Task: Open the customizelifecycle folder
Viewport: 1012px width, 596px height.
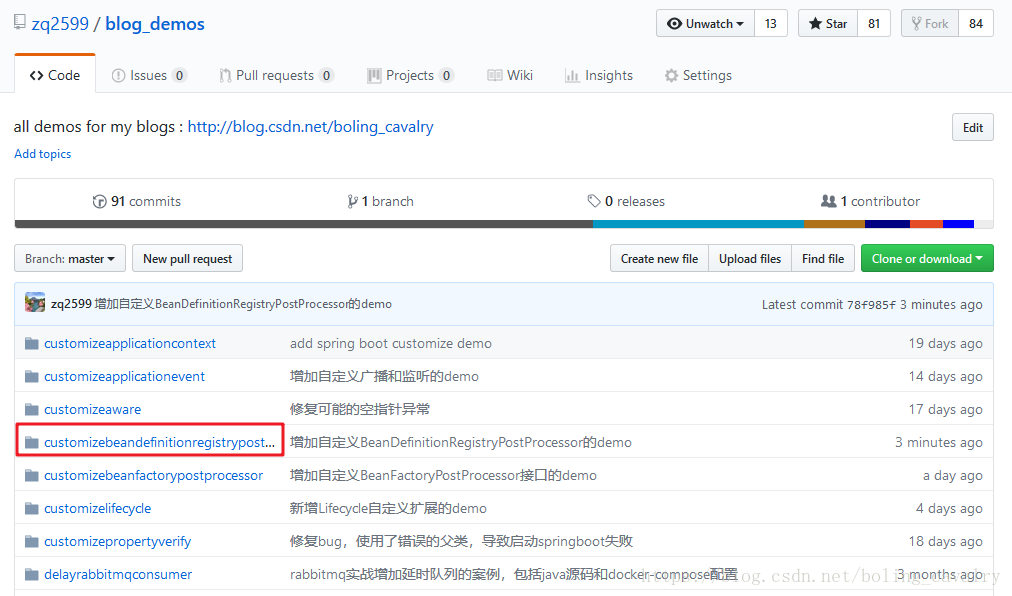Action: click(x=97, y=508)
